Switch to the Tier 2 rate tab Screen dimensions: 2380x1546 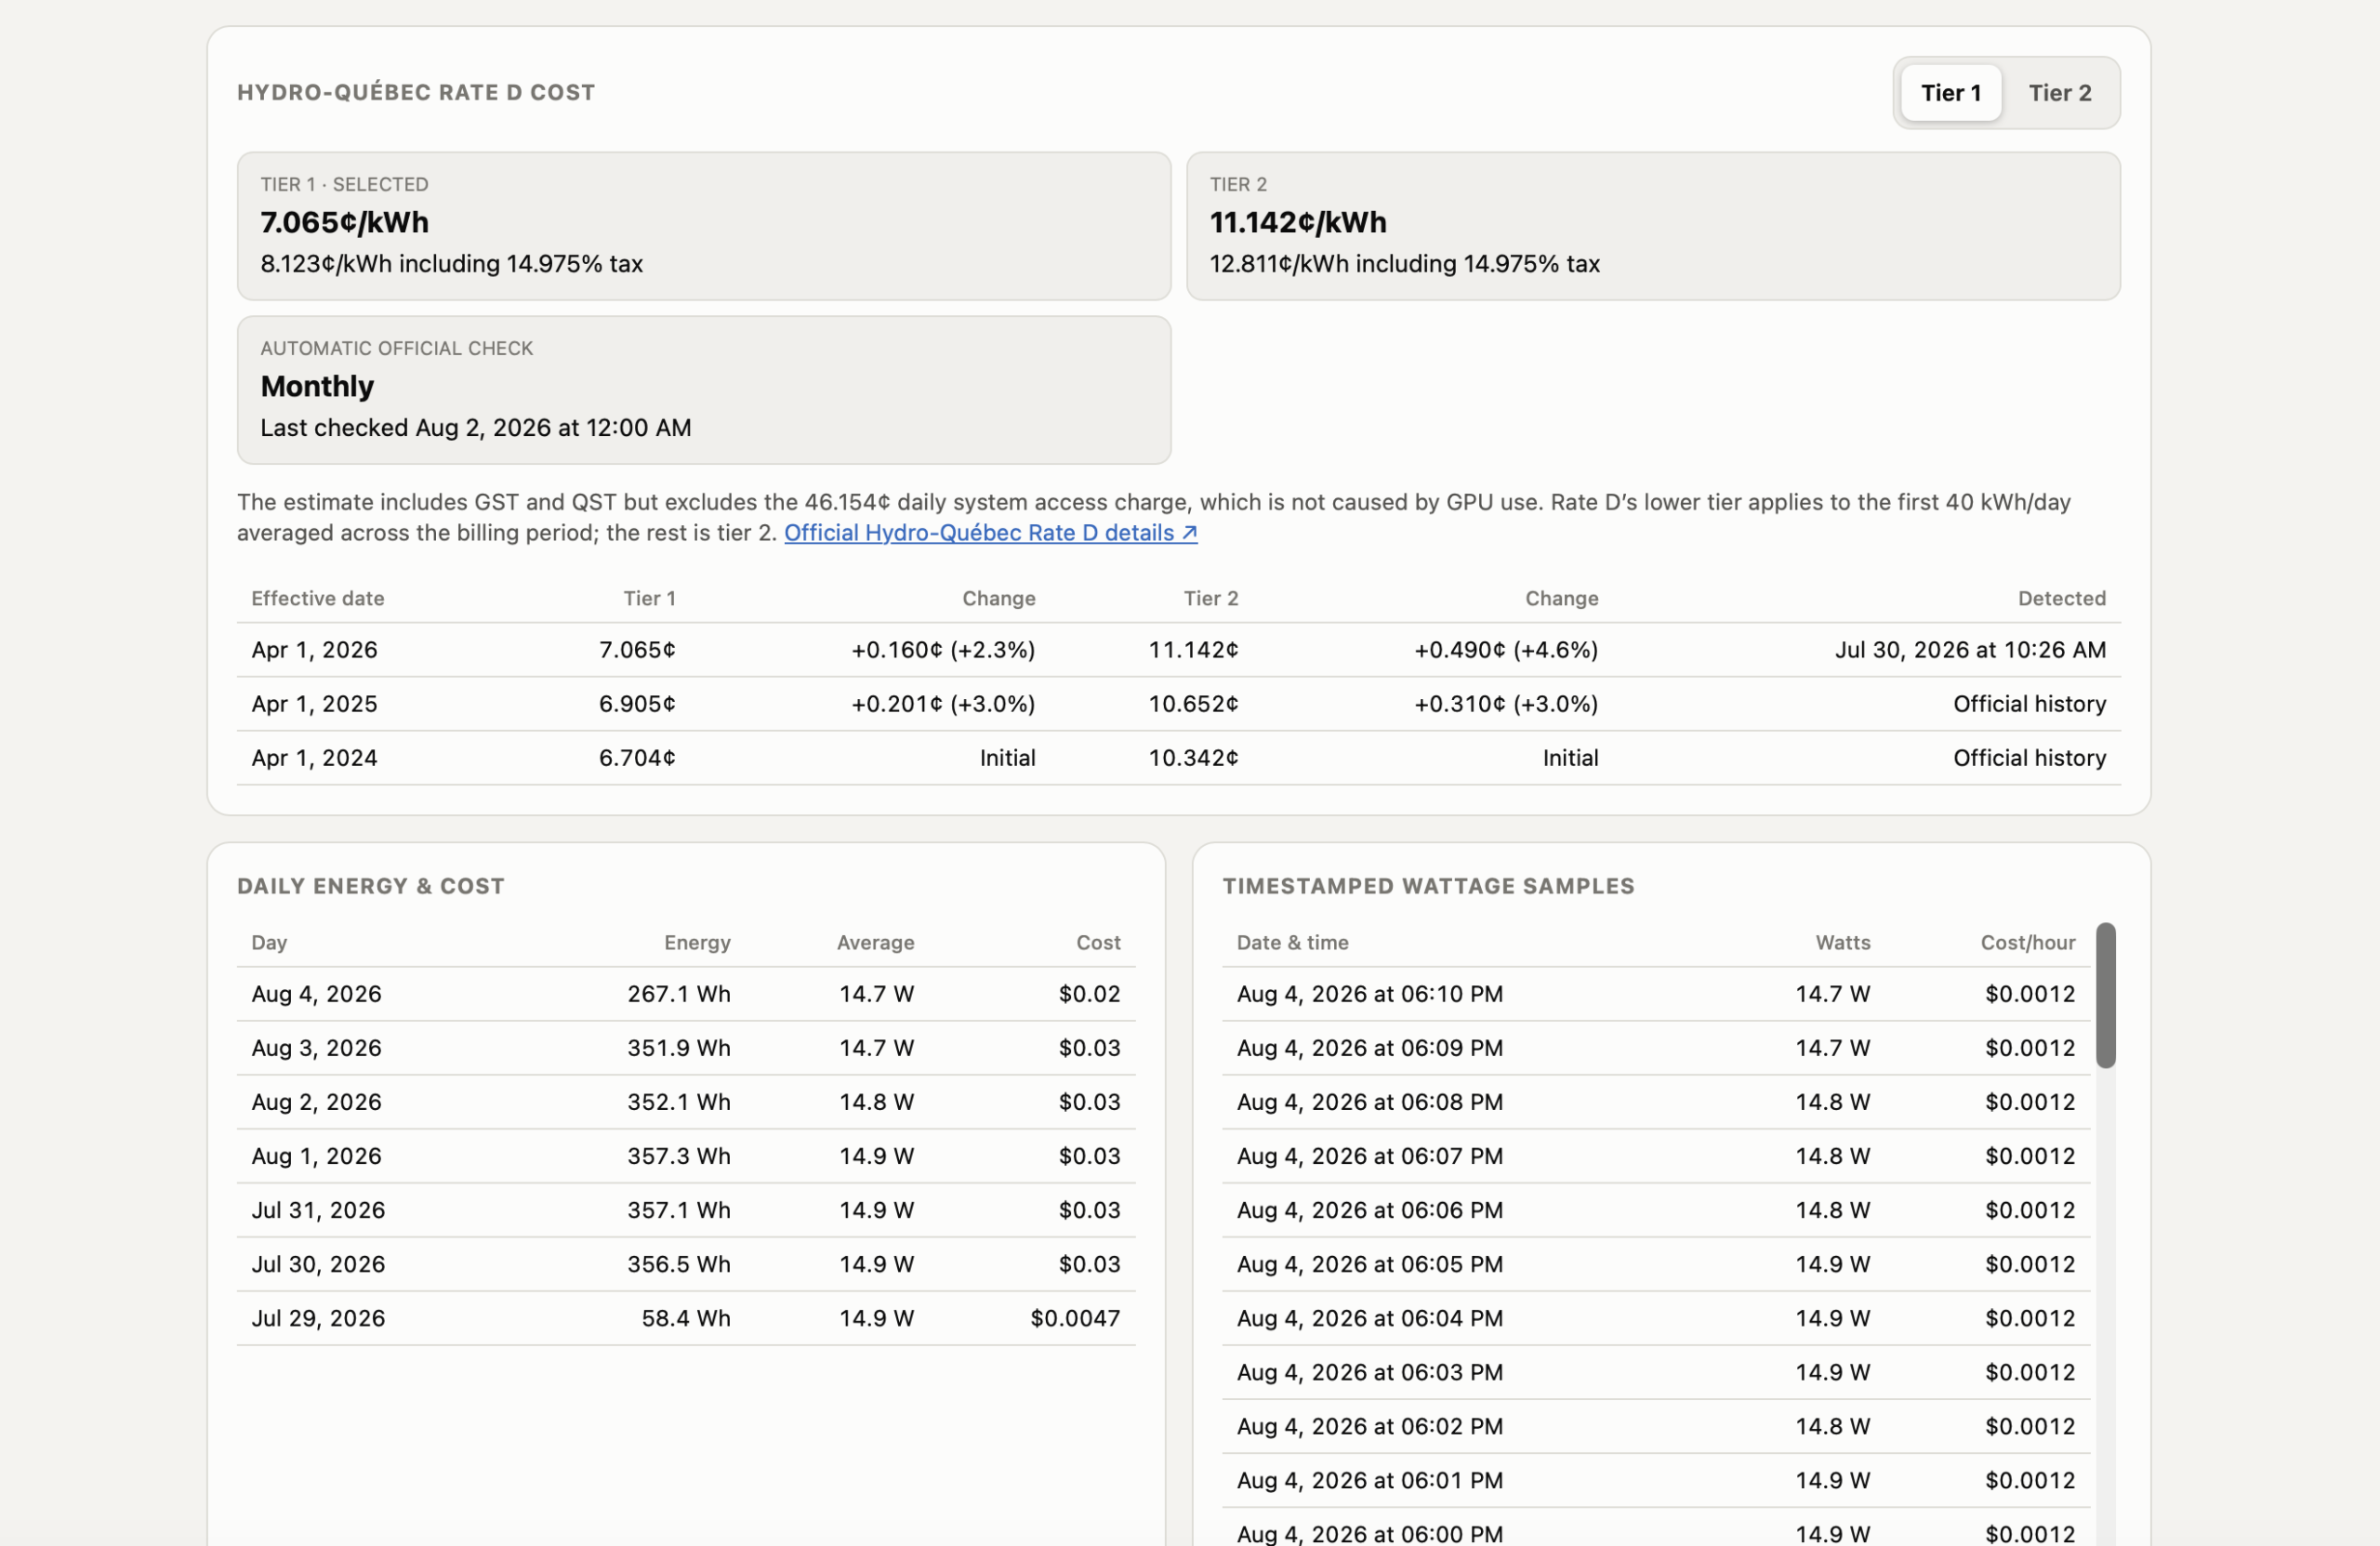(2059, 93)
